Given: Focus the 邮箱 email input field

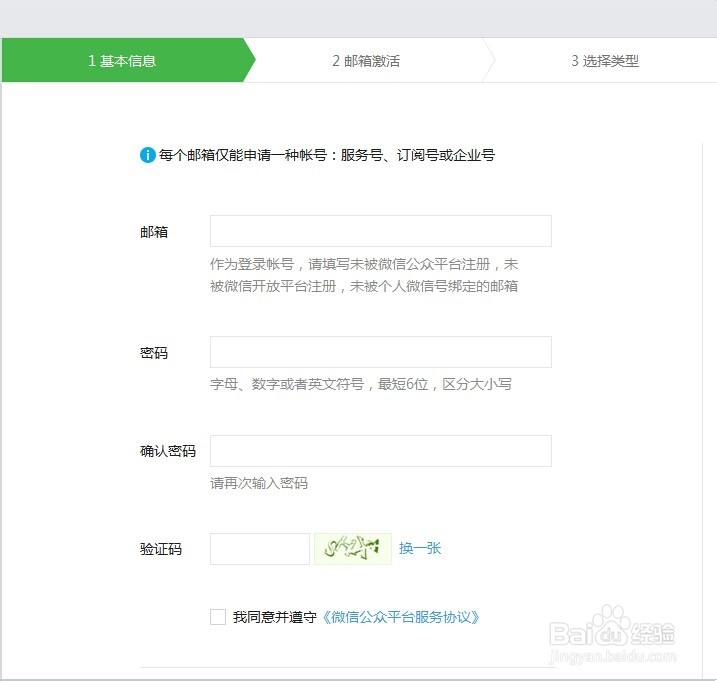Looking at the screenshot, I should [x=380, y=231].
